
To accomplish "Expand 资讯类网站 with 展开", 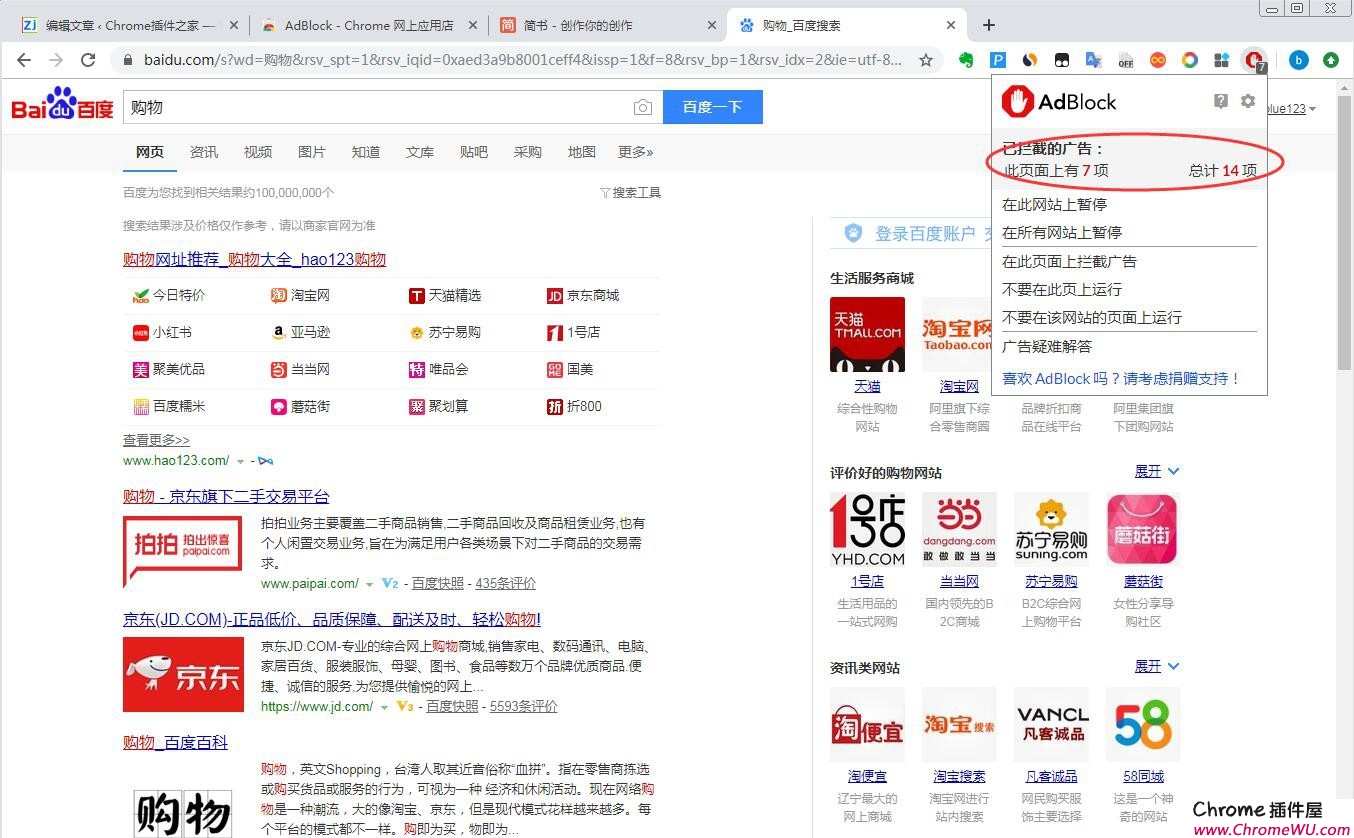I will point(1157,666).
